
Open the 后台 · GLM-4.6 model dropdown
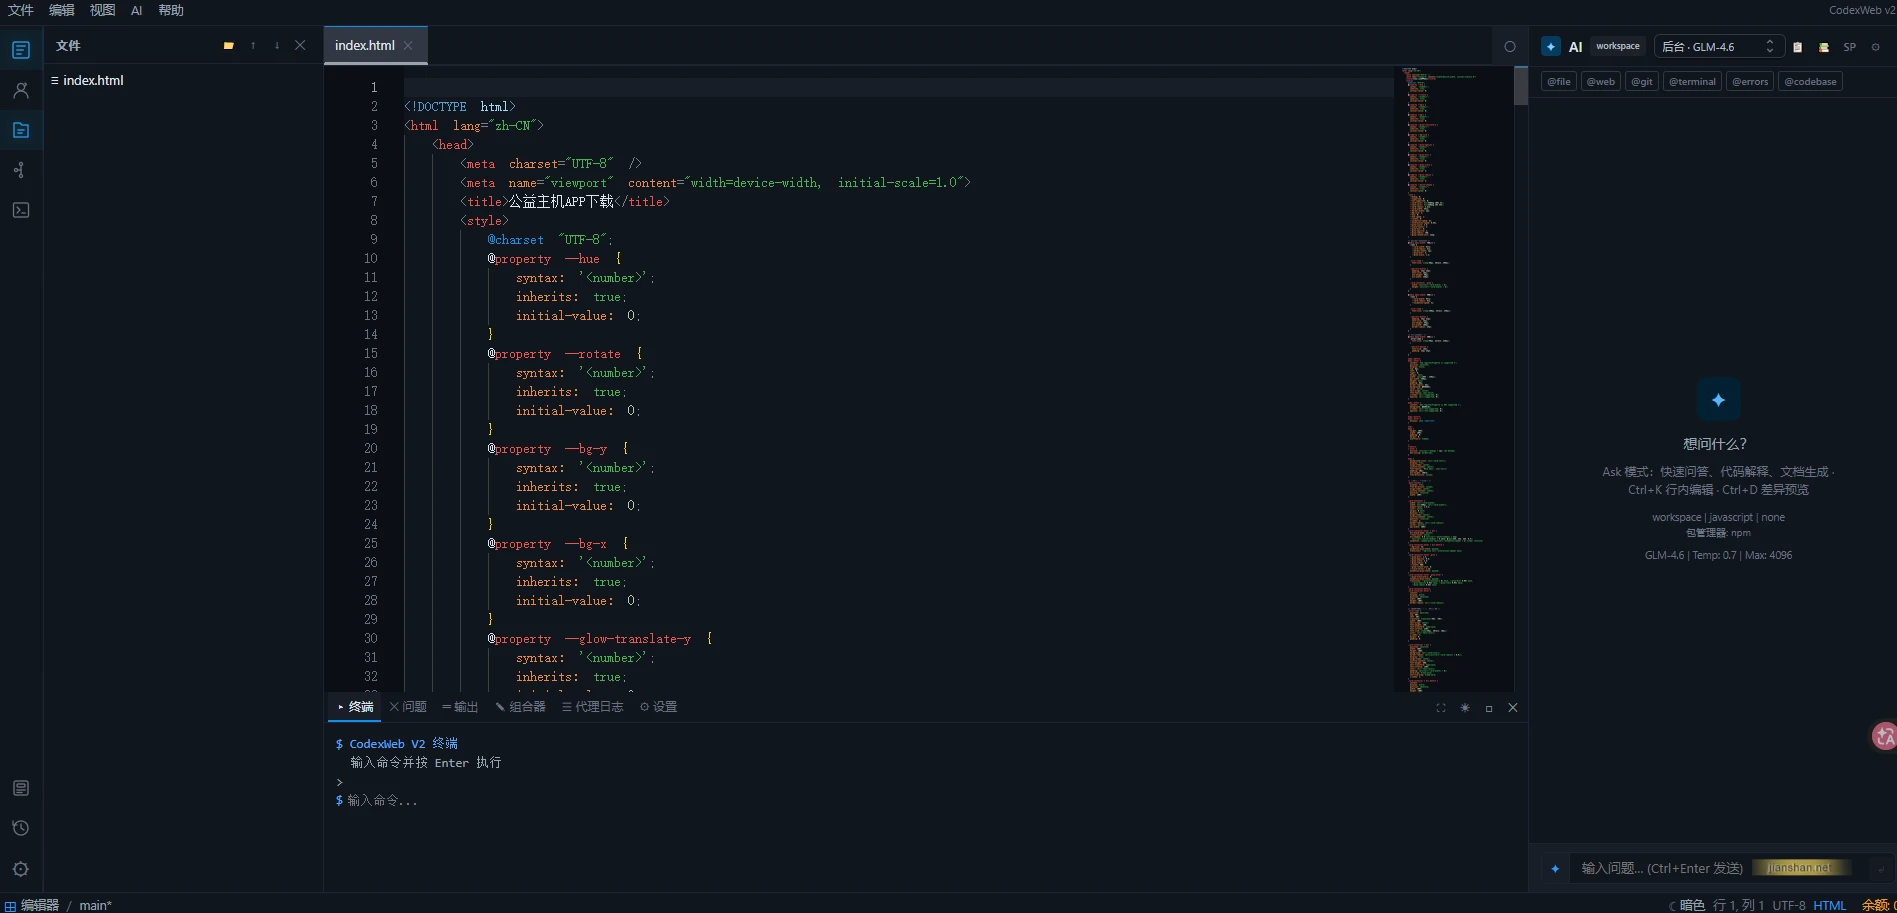pos(1719,47)
